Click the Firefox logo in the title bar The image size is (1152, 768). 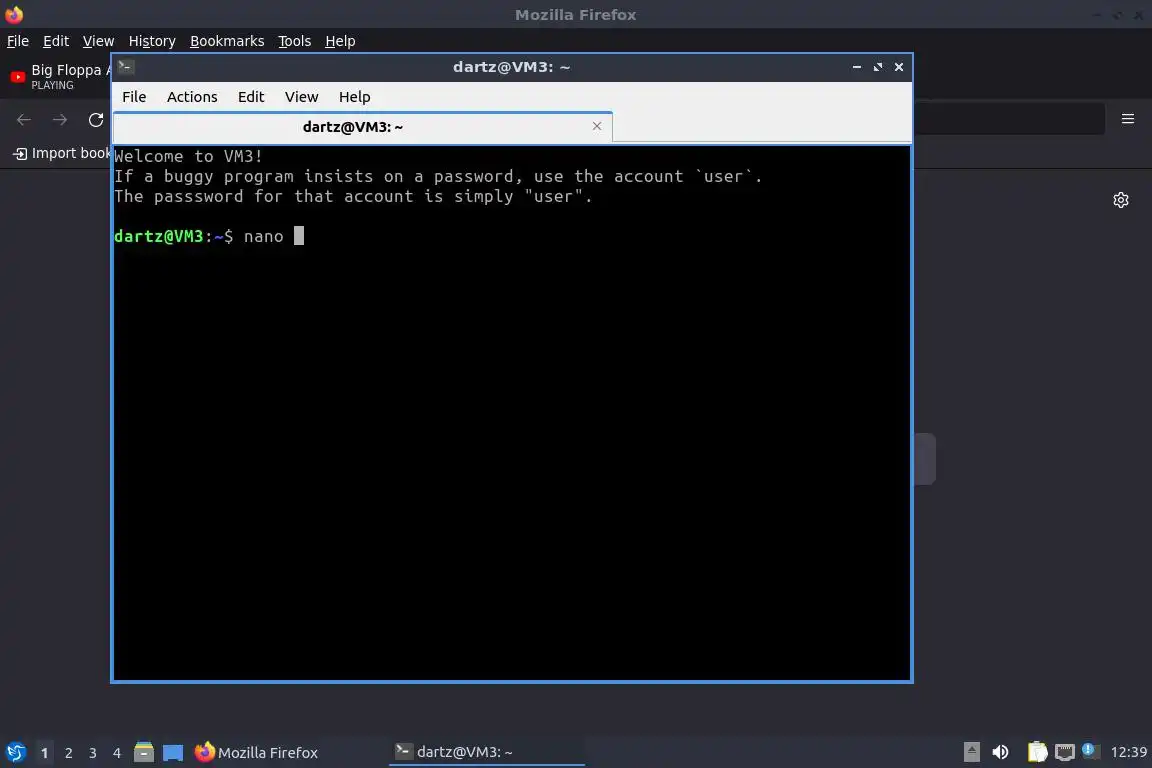(14, 14)
